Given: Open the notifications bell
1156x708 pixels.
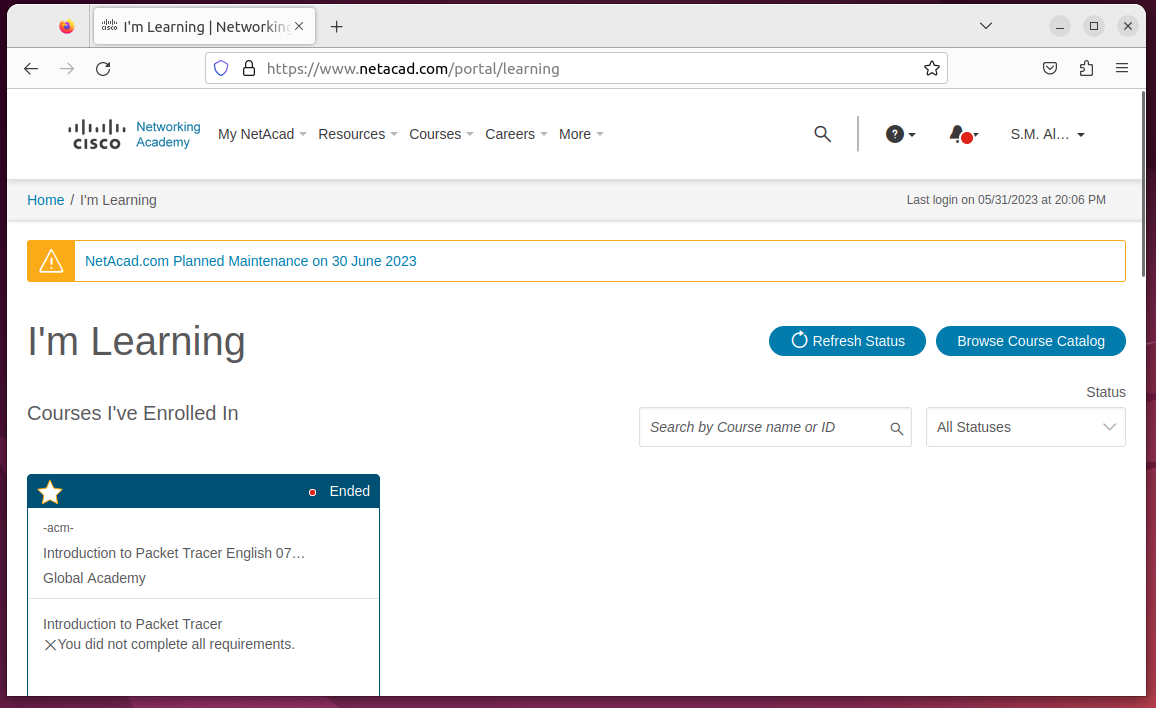Looking at the screenshot, I should pos(963,134).
